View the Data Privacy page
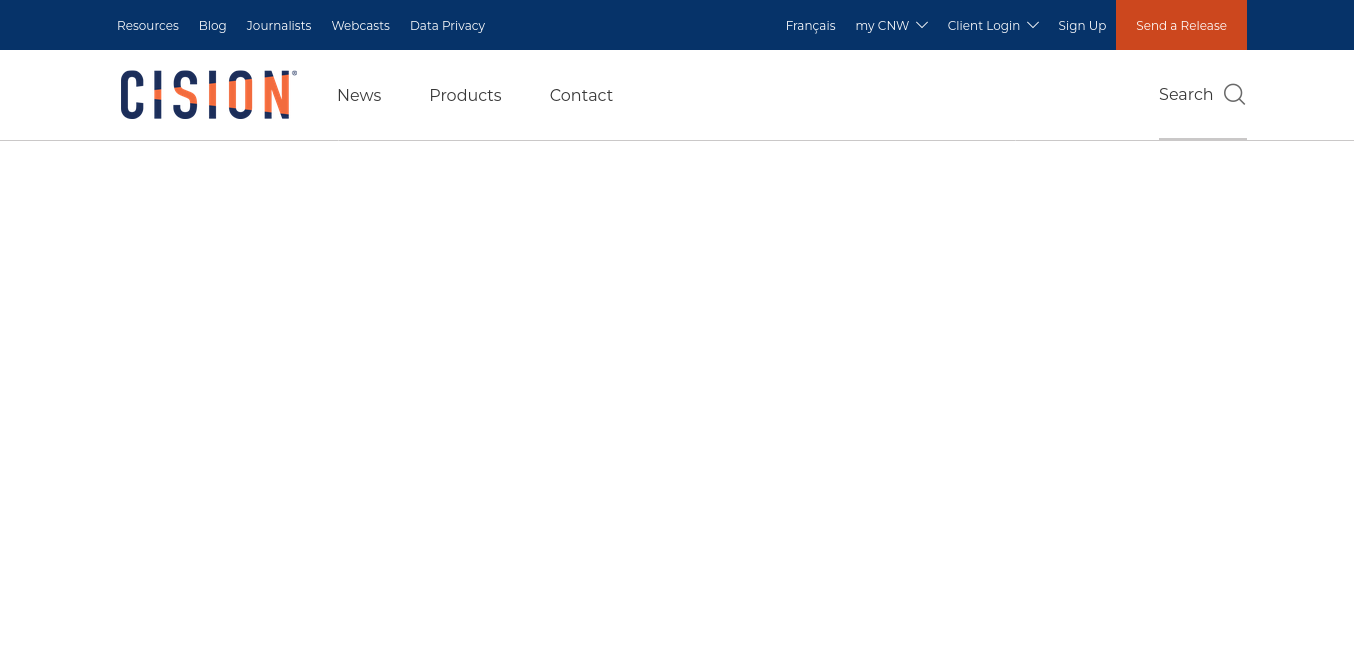 [447, 25]
